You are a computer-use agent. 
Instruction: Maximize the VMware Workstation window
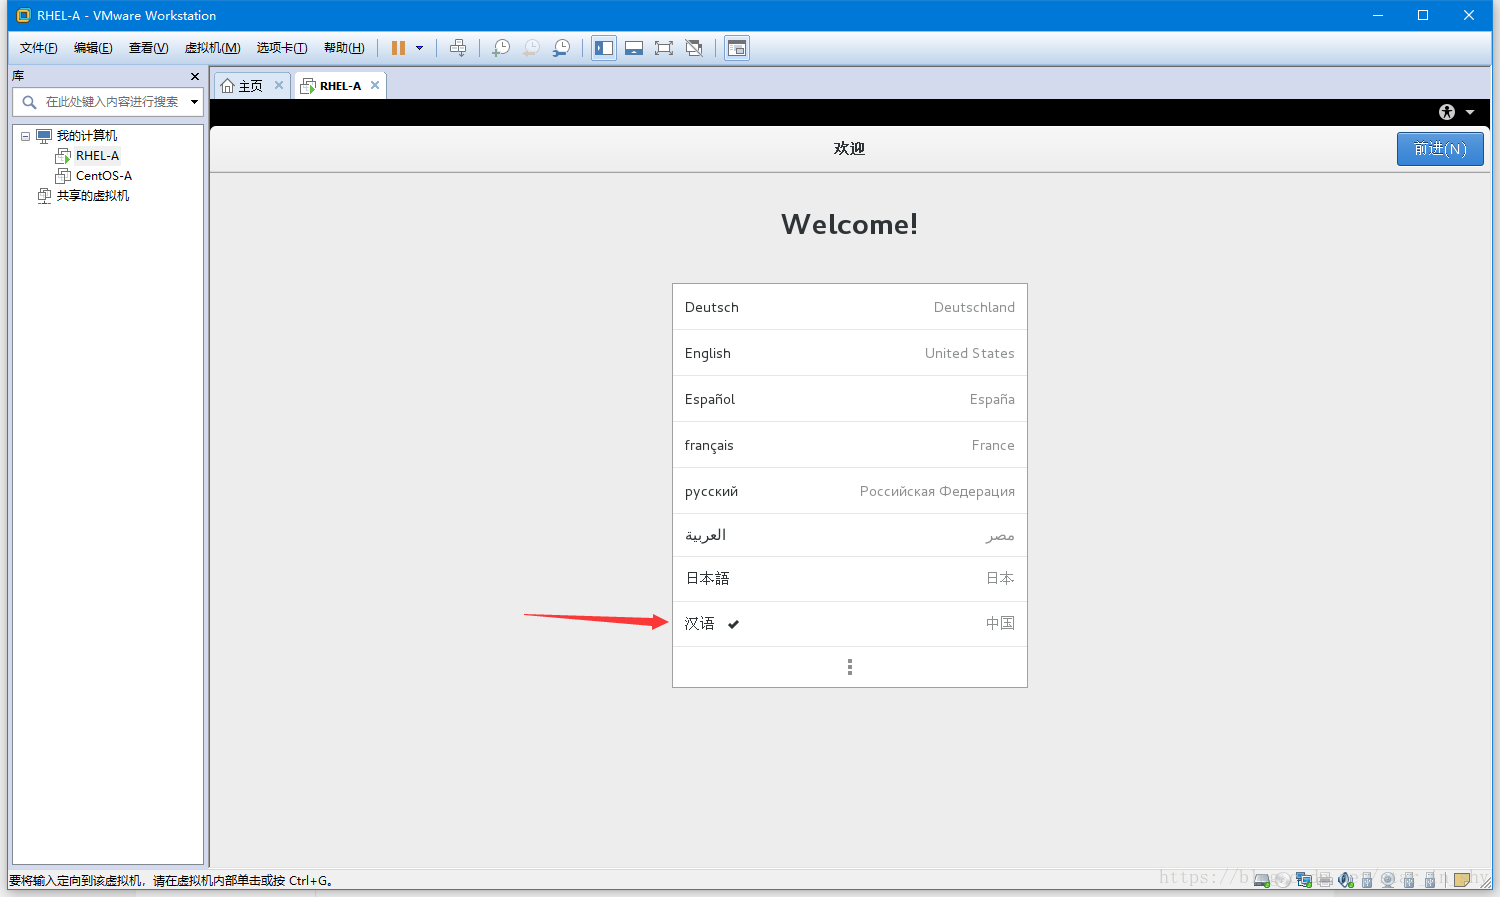point(1423,15)
